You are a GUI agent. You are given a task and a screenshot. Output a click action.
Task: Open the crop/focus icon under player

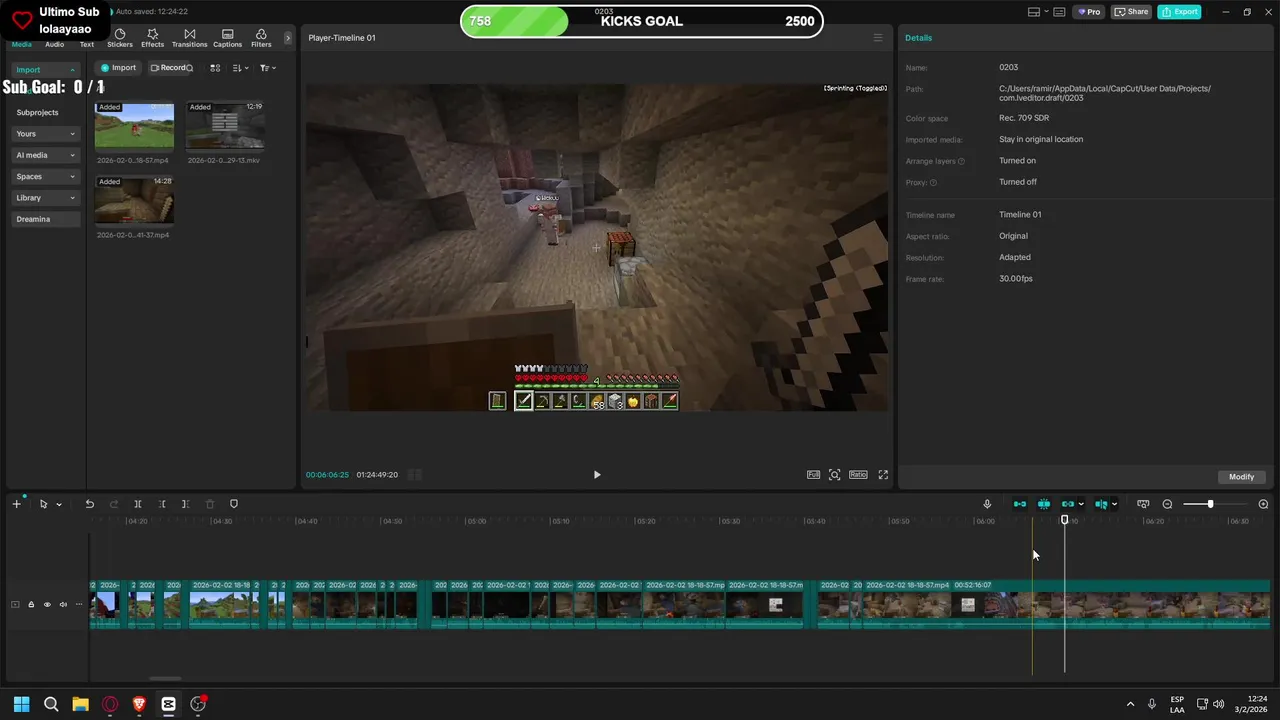tap(835, 475)
